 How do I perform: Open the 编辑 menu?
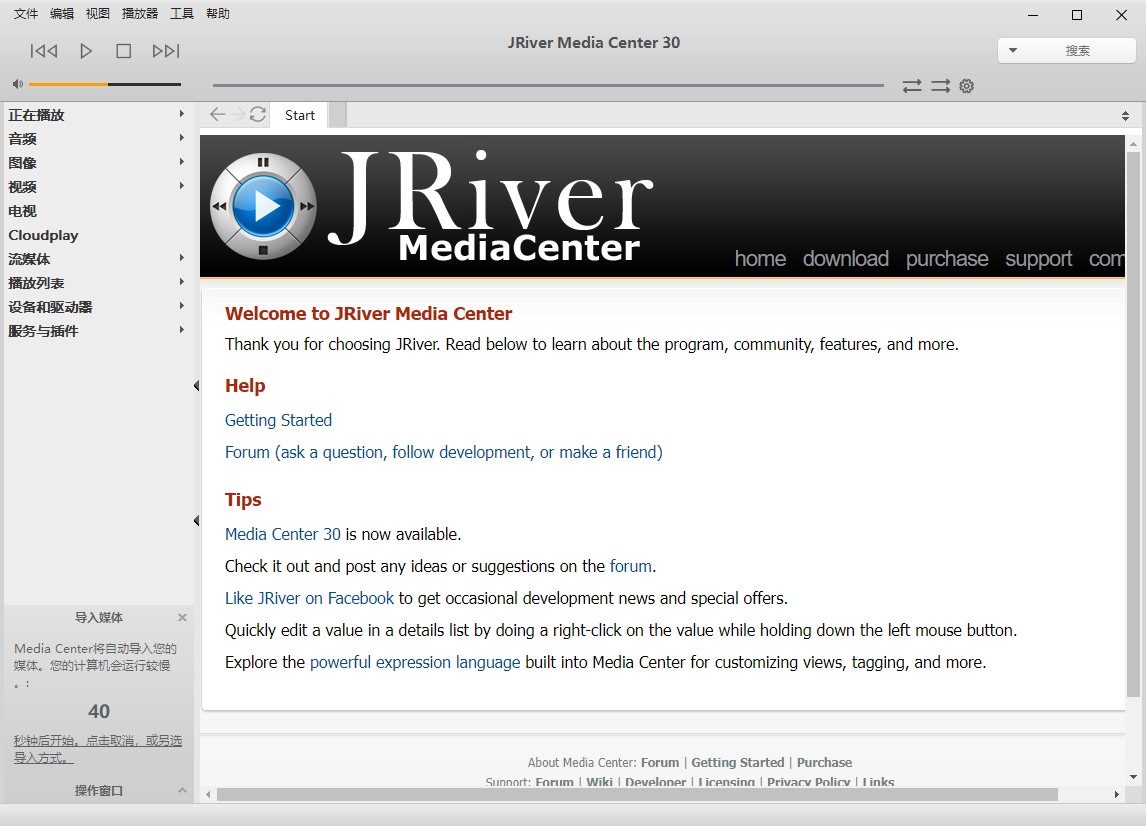[61, 14]
